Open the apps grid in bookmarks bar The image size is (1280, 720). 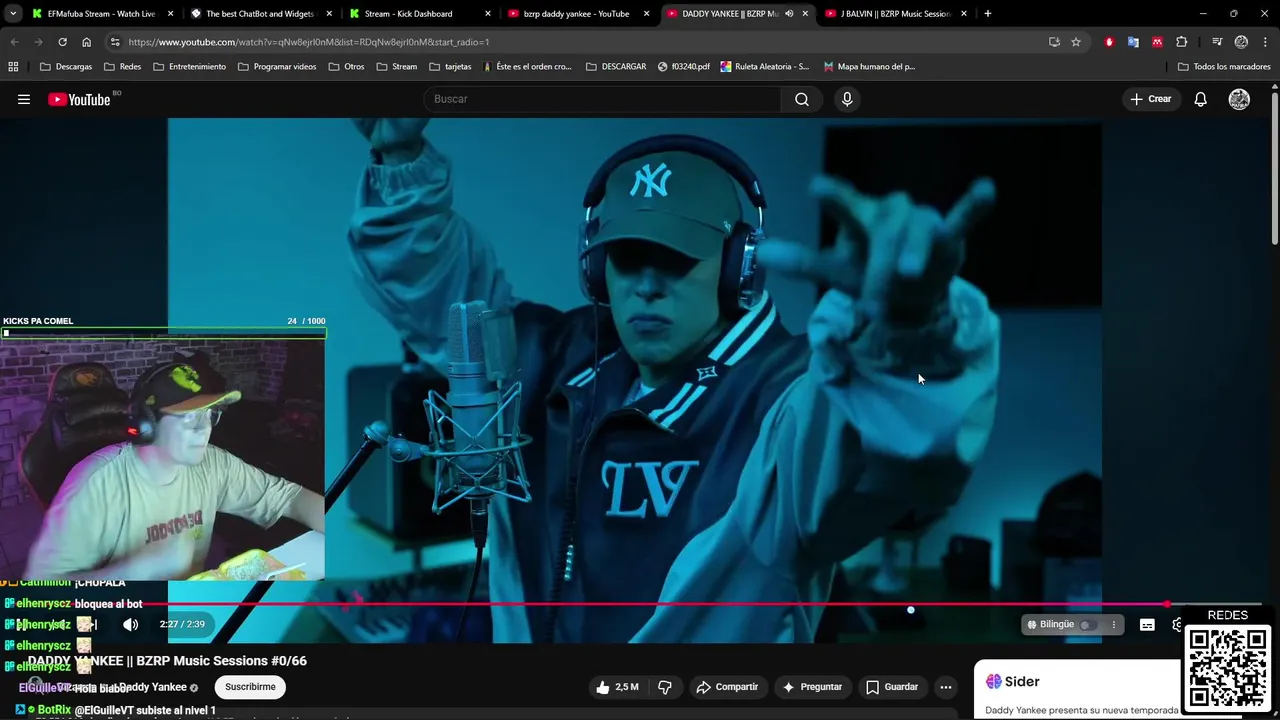coord(13,67)
